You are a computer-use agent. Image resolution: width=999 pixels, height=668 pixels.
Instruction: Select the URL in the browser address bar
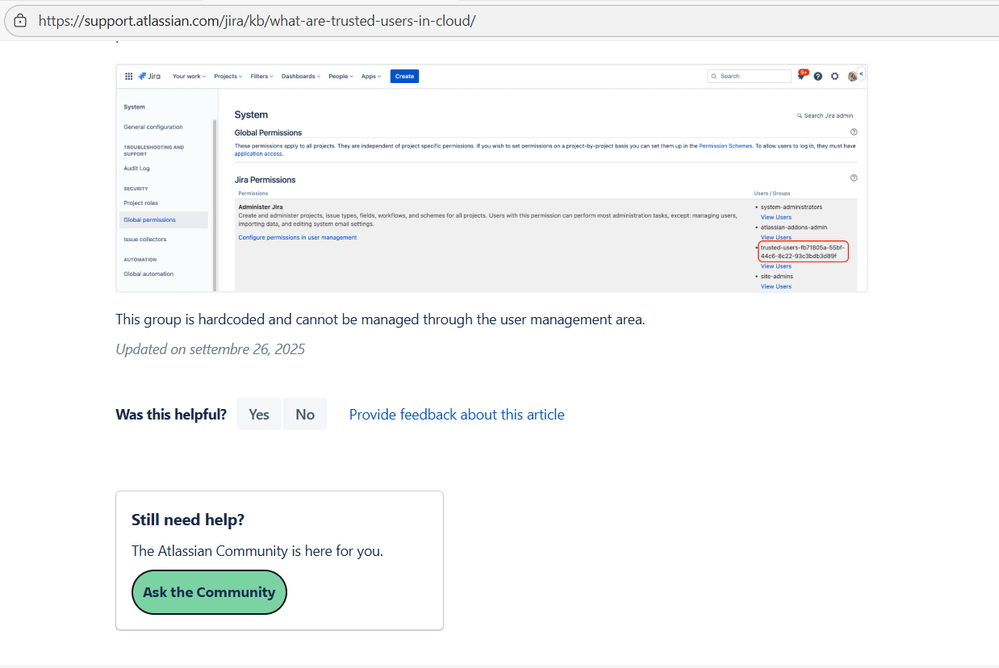pos(257,20)
